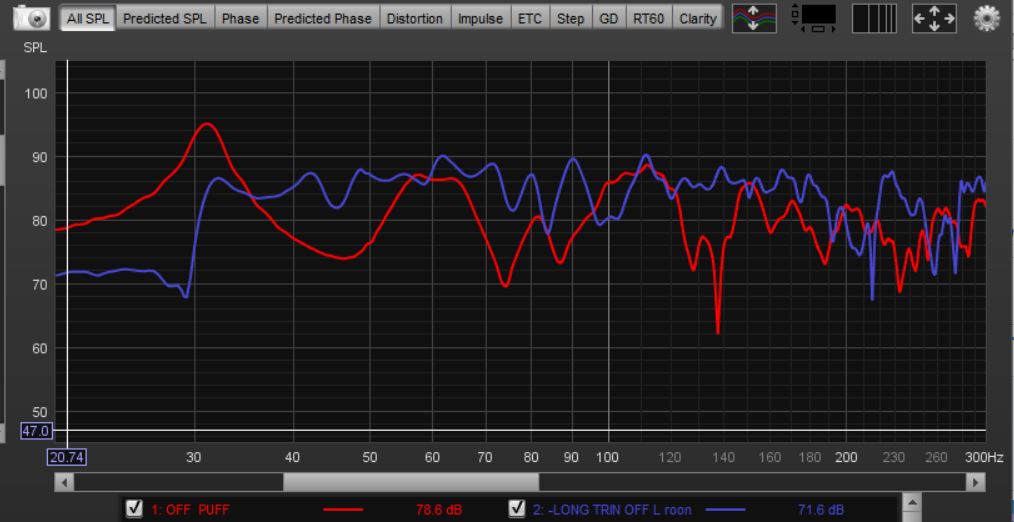1014x522 pixels.
Task: Uncheck the 1: OFF PUFF trace checkbox
Action: pos(134,508)
